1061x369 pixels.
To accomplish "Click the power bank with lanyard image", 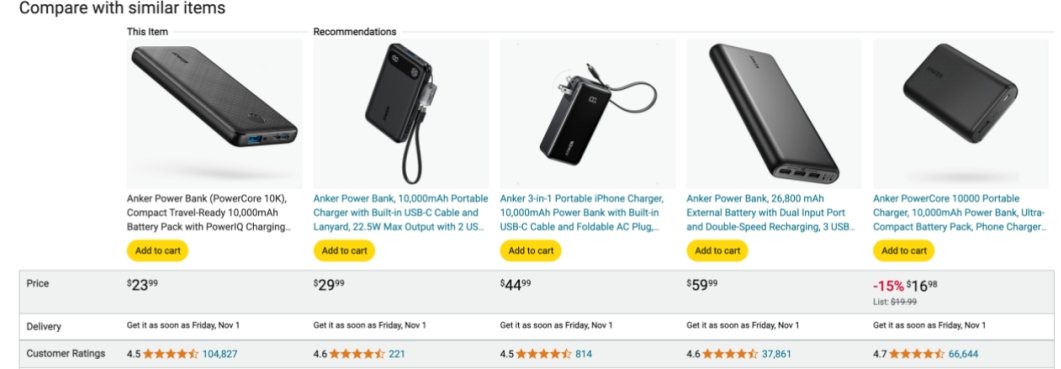I will coord(401,114).
